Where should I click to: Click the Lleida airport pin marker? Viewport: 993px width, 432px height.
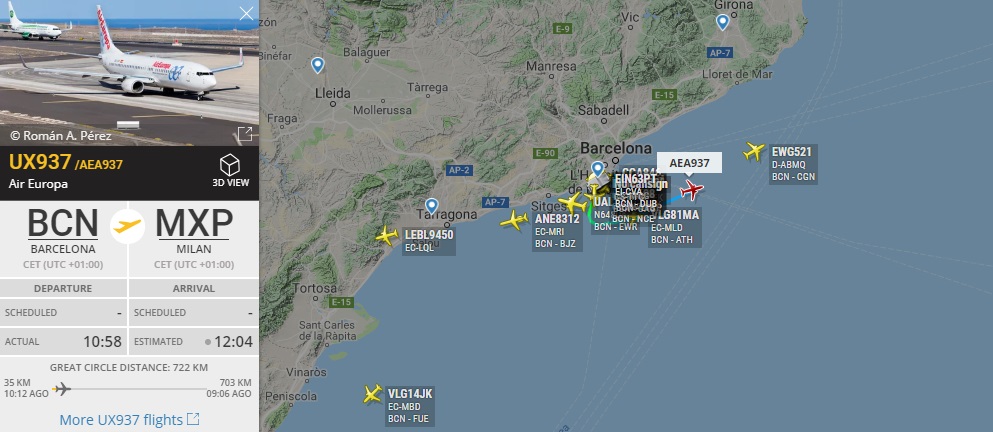pos(317,65)
